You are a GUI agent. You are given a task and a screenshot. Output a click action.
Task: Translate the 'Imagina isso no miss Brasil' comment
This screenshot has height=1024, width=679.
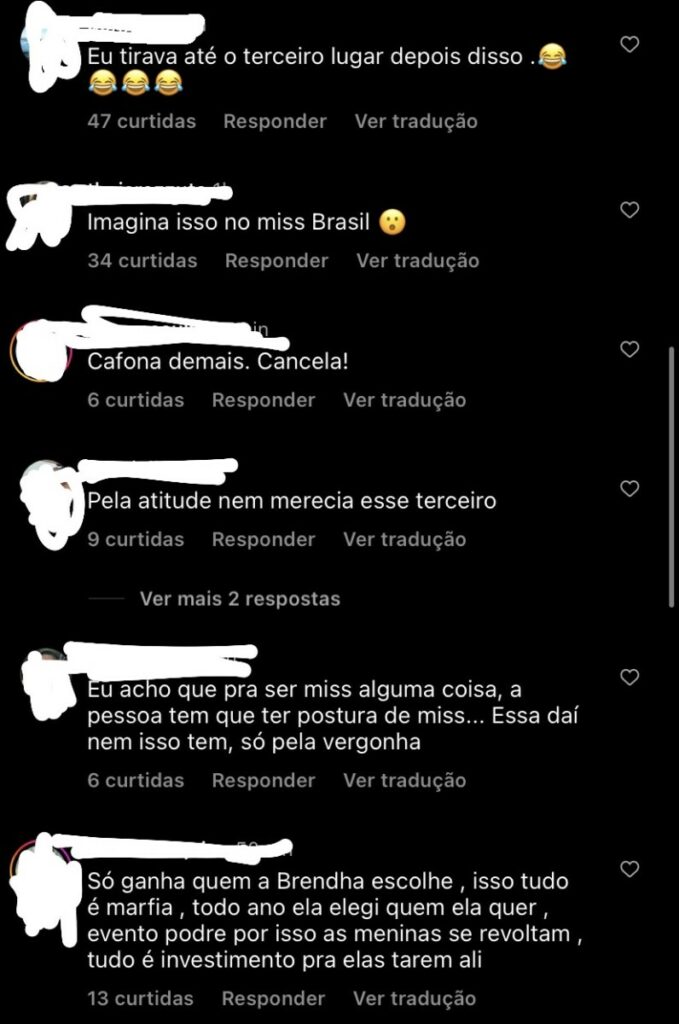point(418,261)
